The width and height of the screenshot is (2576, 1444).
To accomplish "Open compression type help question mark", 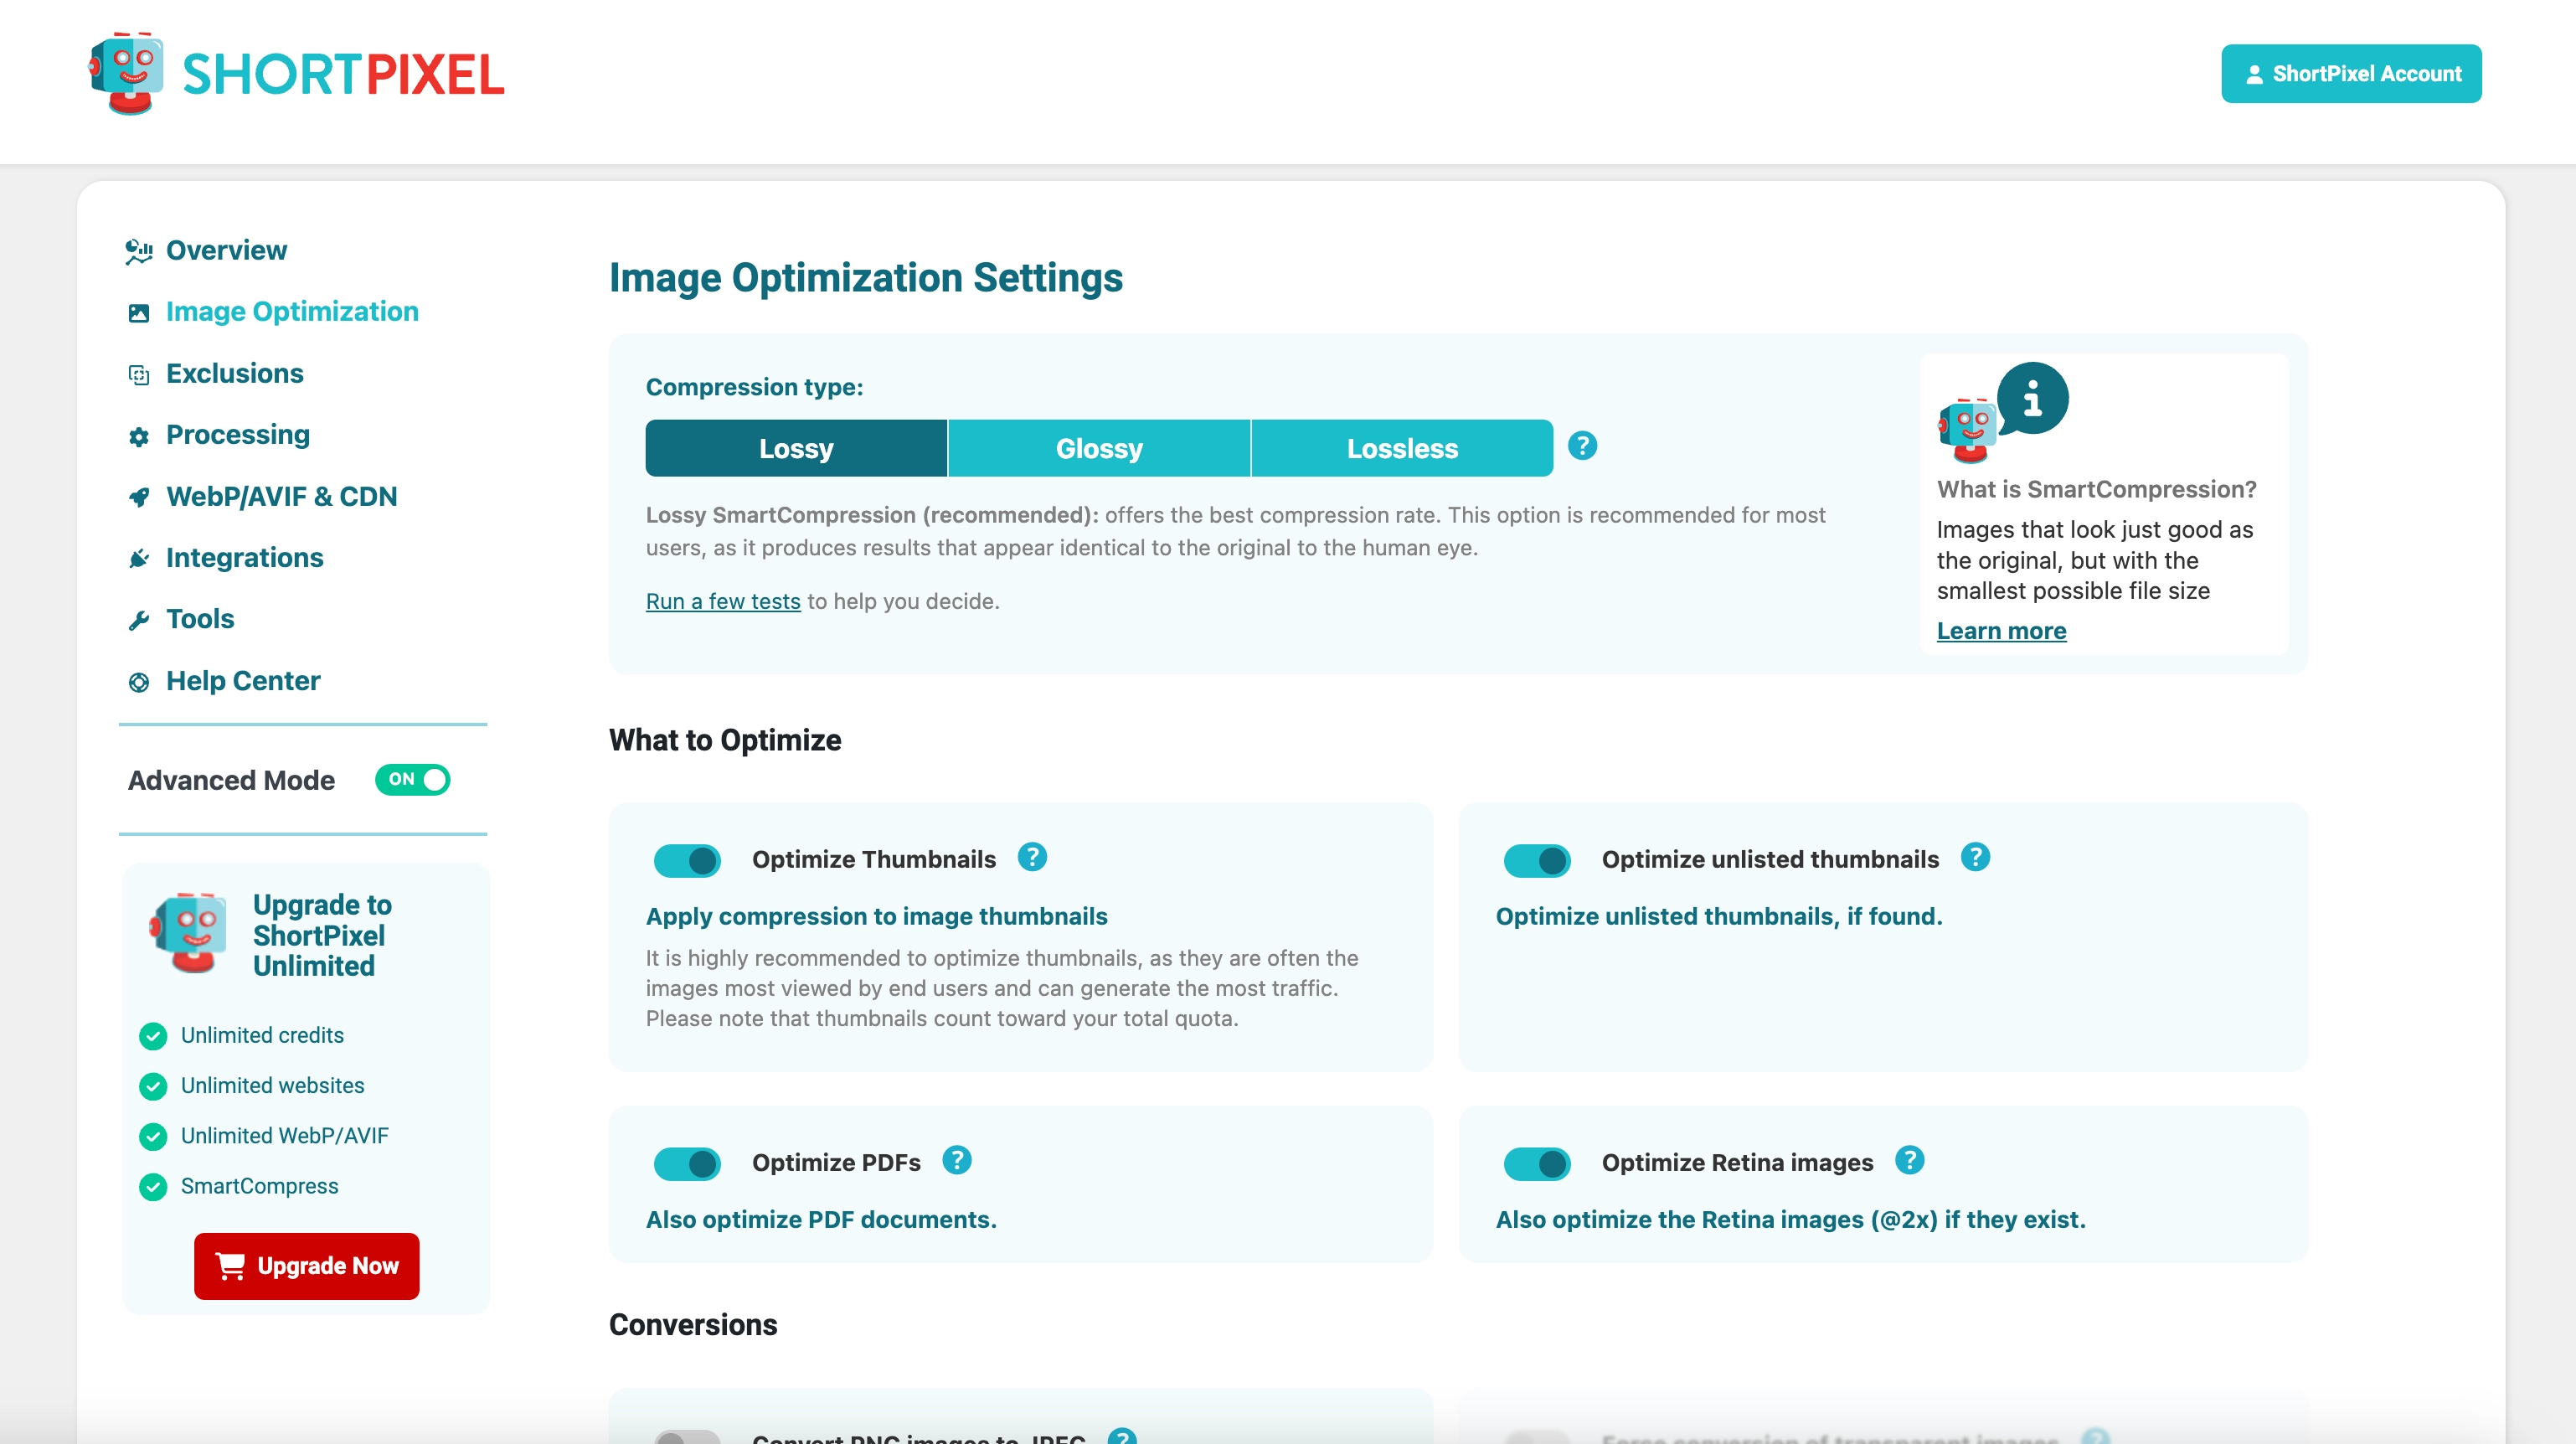I will (1582, 446).
